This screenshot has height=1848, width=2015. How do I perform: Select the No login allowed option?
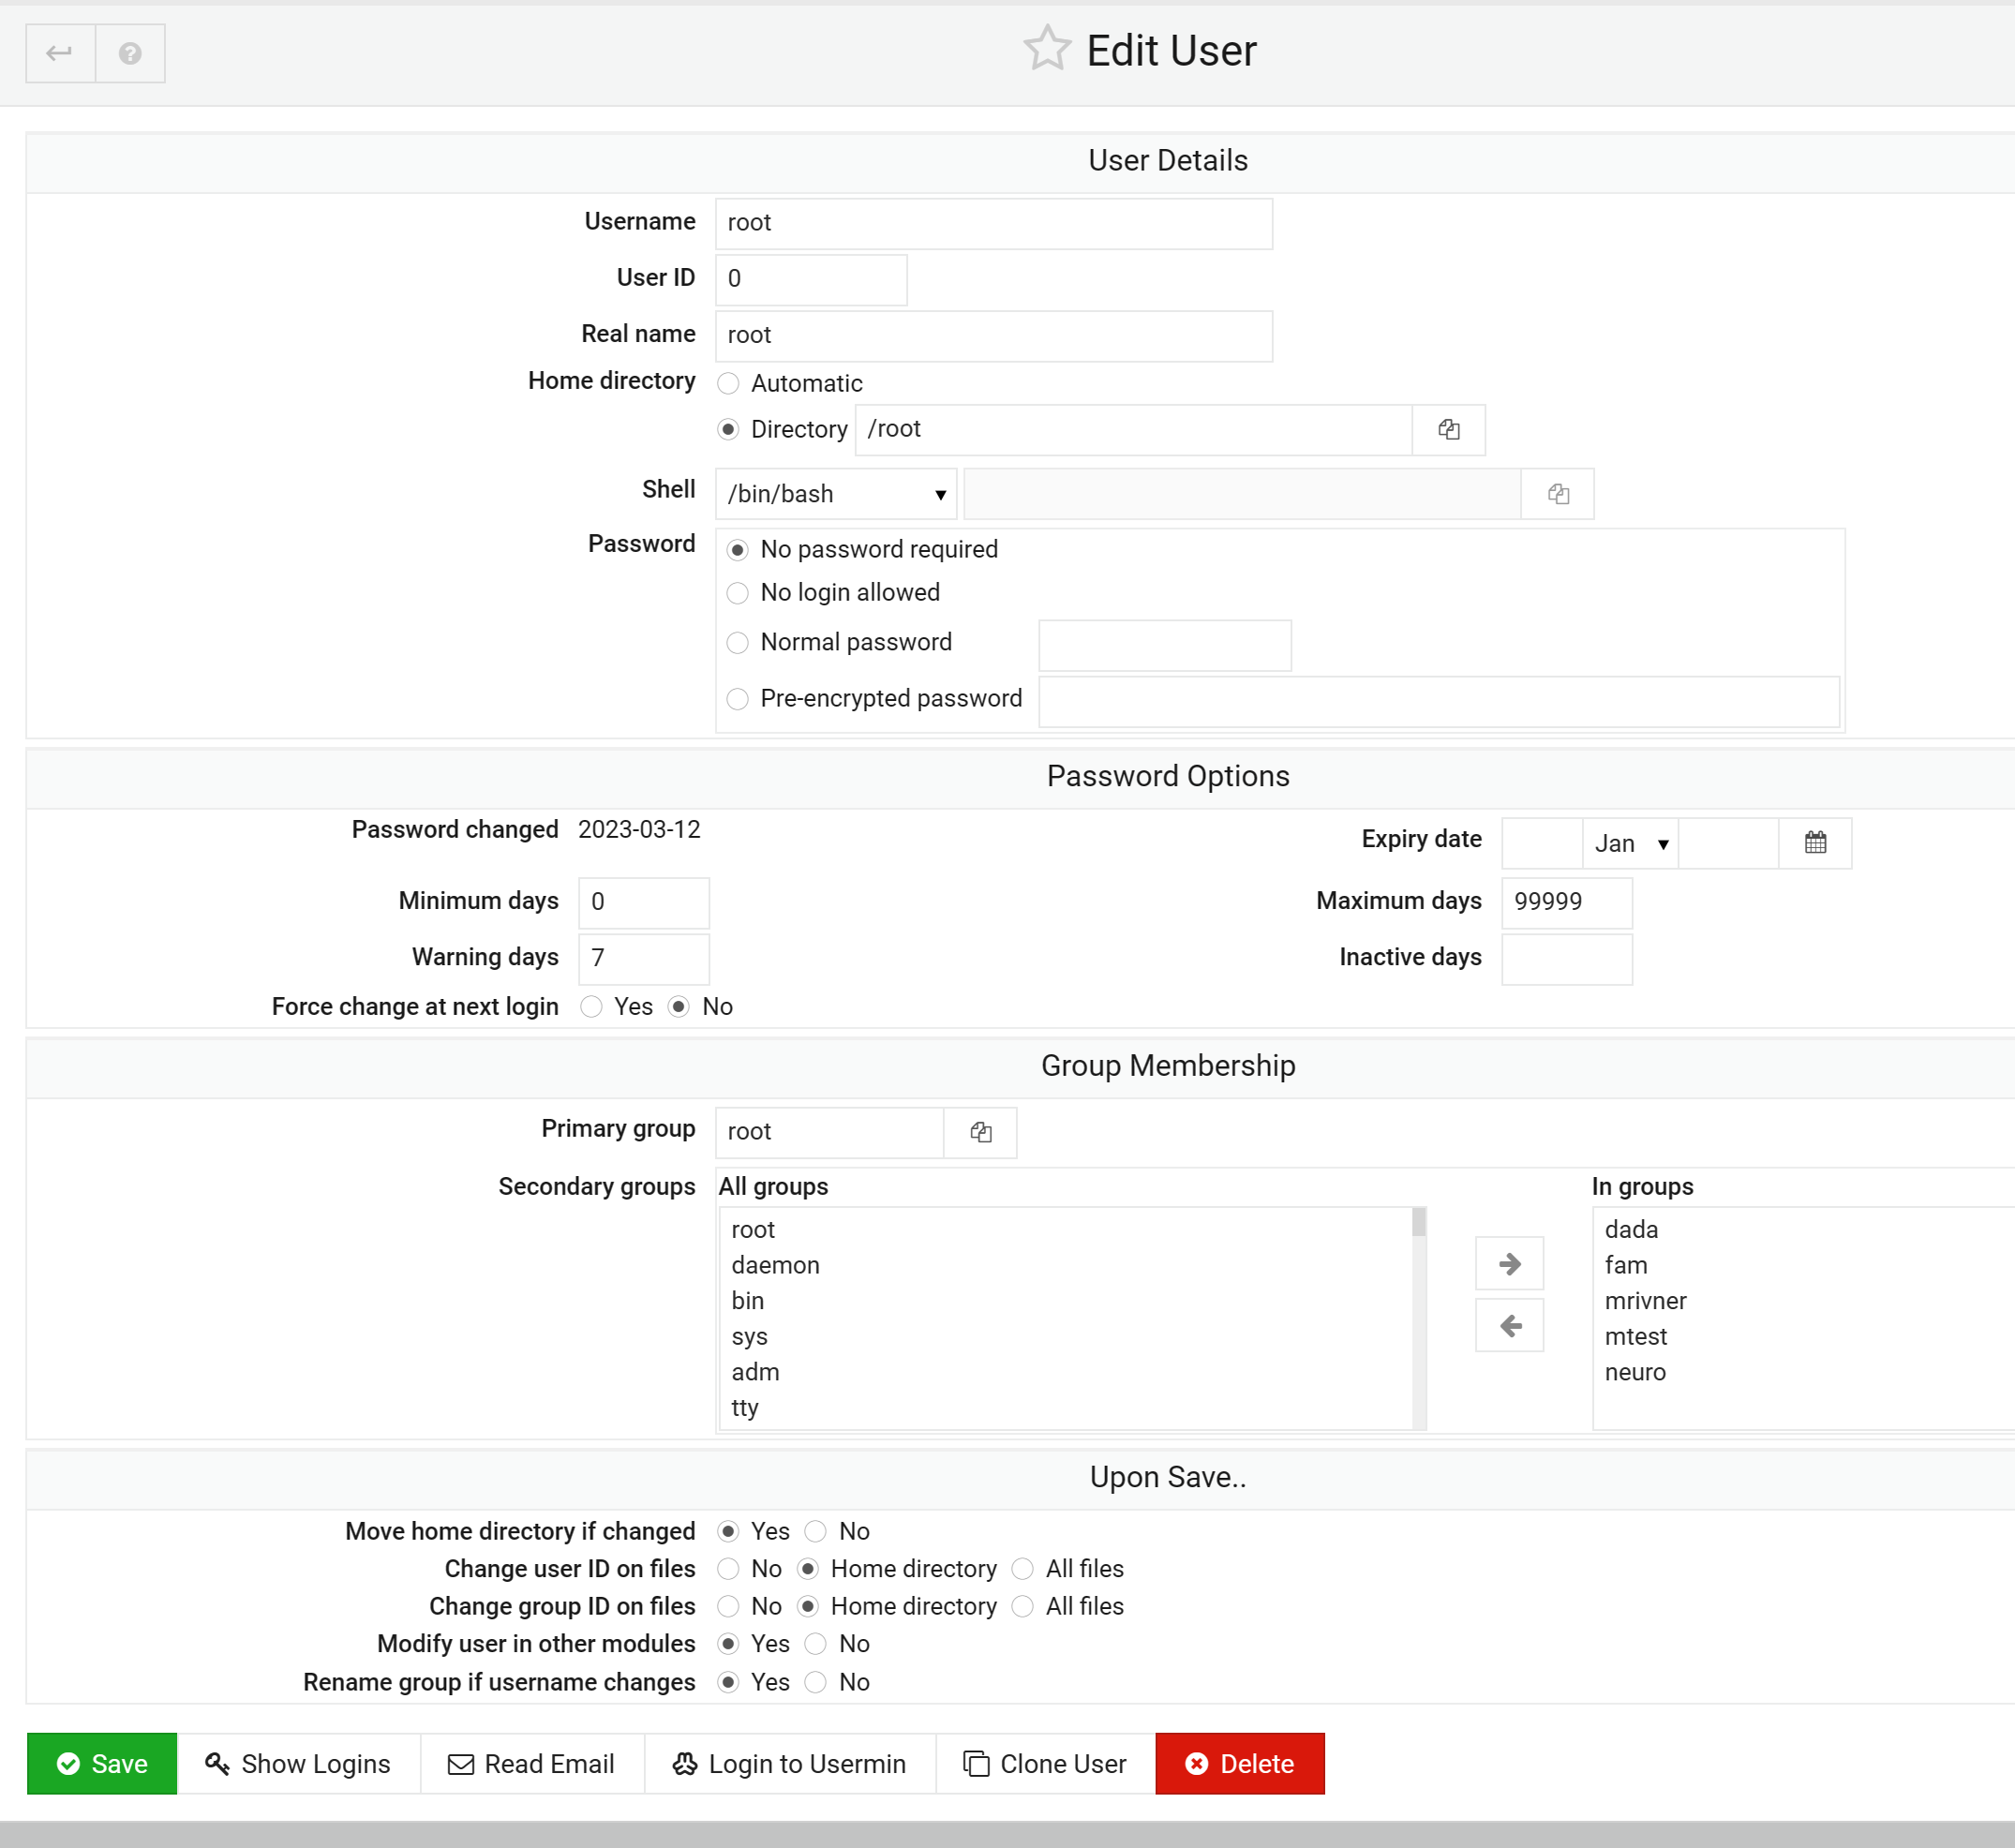coord(738,593)
